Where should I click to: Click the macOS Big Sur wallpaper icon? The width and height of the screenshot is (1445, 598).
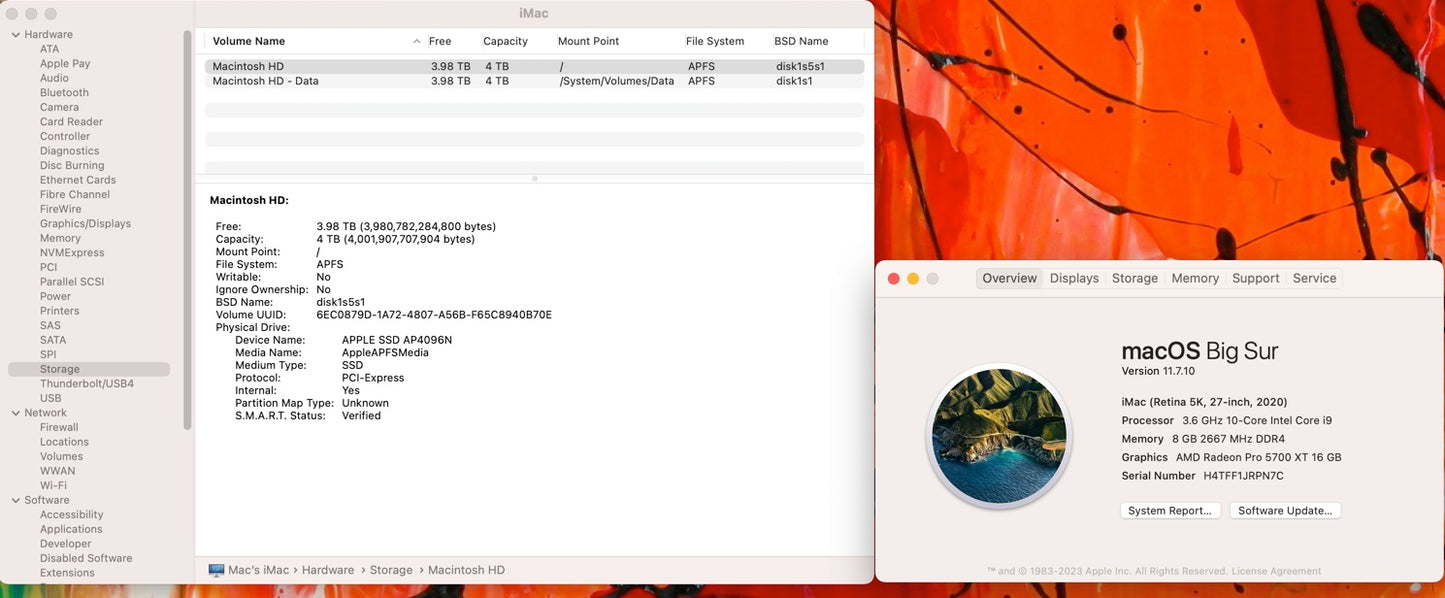tap(999, 436)
